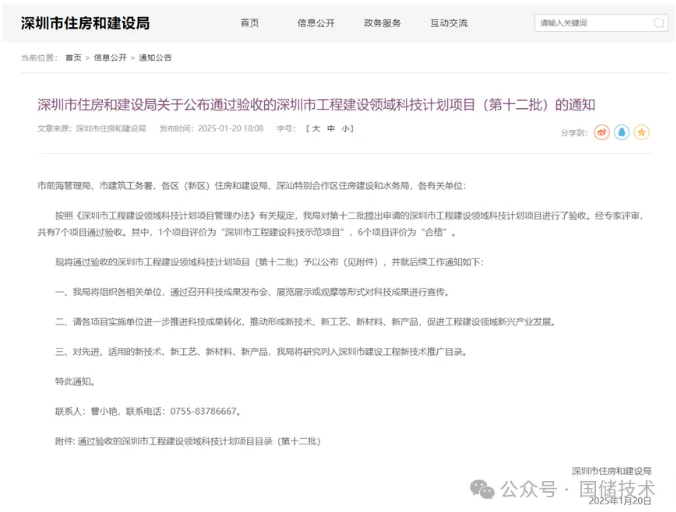The image size is (676, 512).
Task: Open the 首页 navigation menu item
Action: (250, 23)
